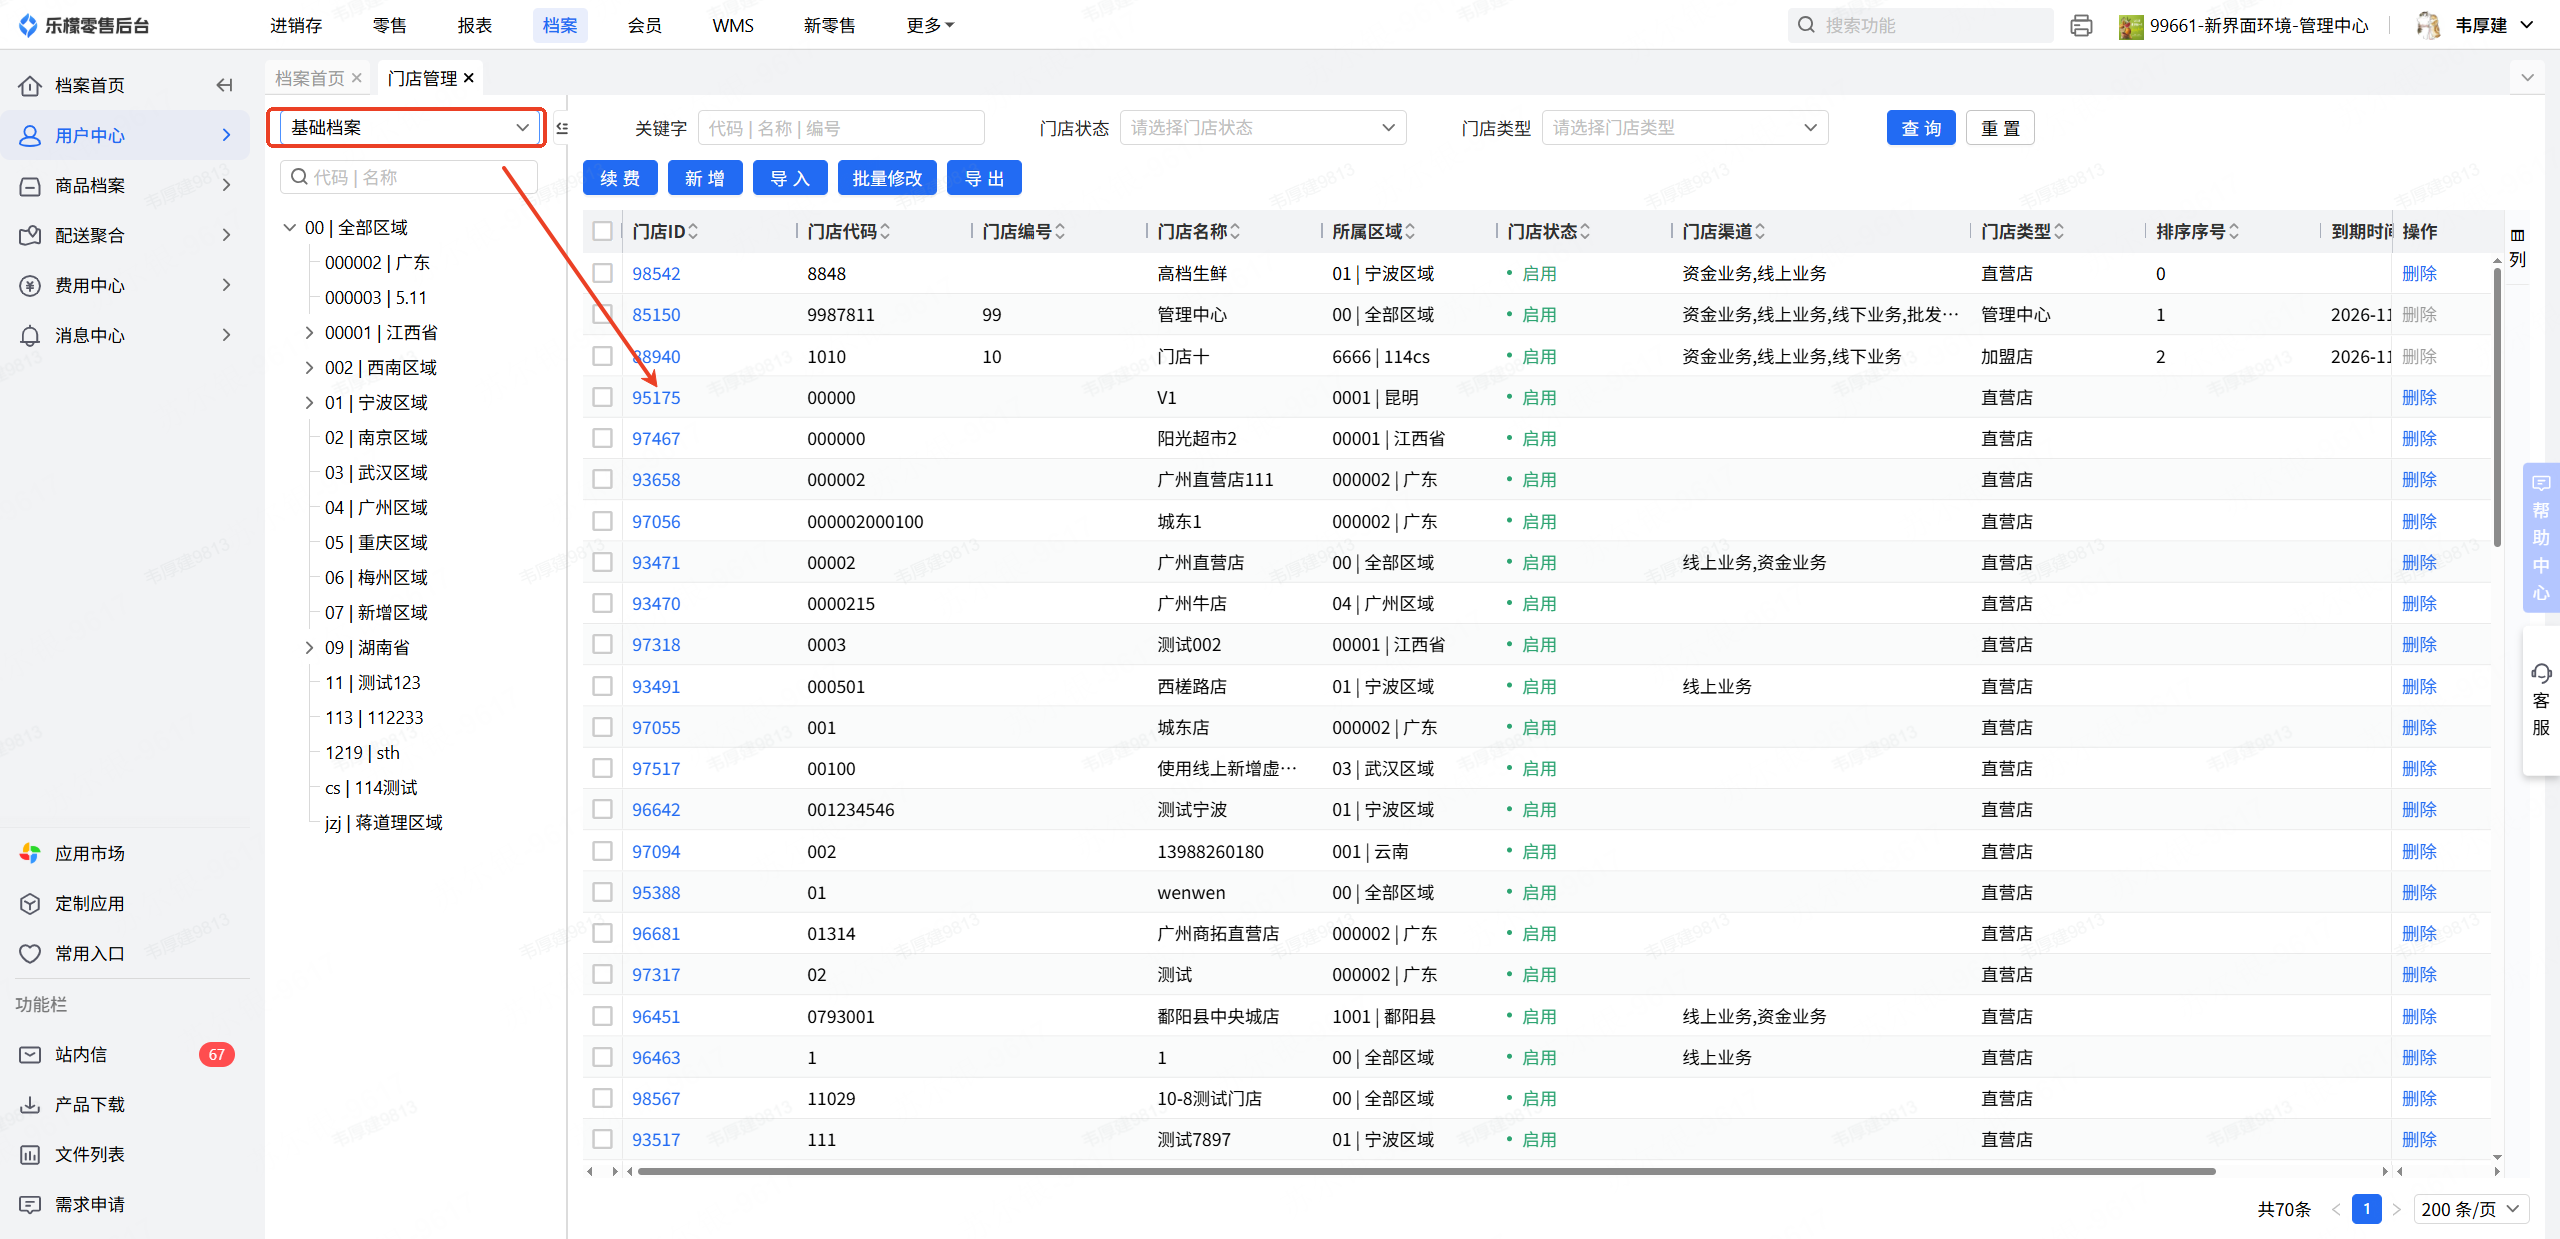
Task: Switch to the 档案首页 tab
Action: pyautogui.click(x=310, y=78)
